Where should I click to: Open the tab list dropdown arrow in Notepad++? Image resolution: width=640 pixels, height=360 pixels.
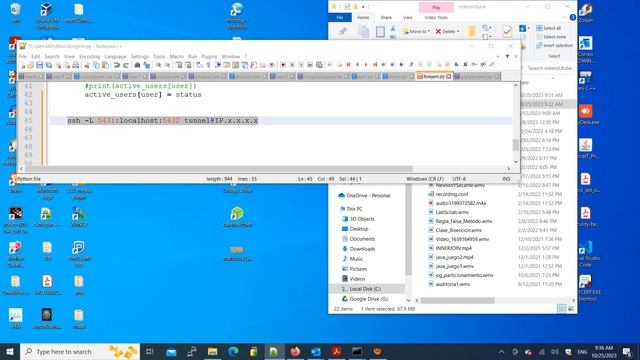[x=507, y=56]
